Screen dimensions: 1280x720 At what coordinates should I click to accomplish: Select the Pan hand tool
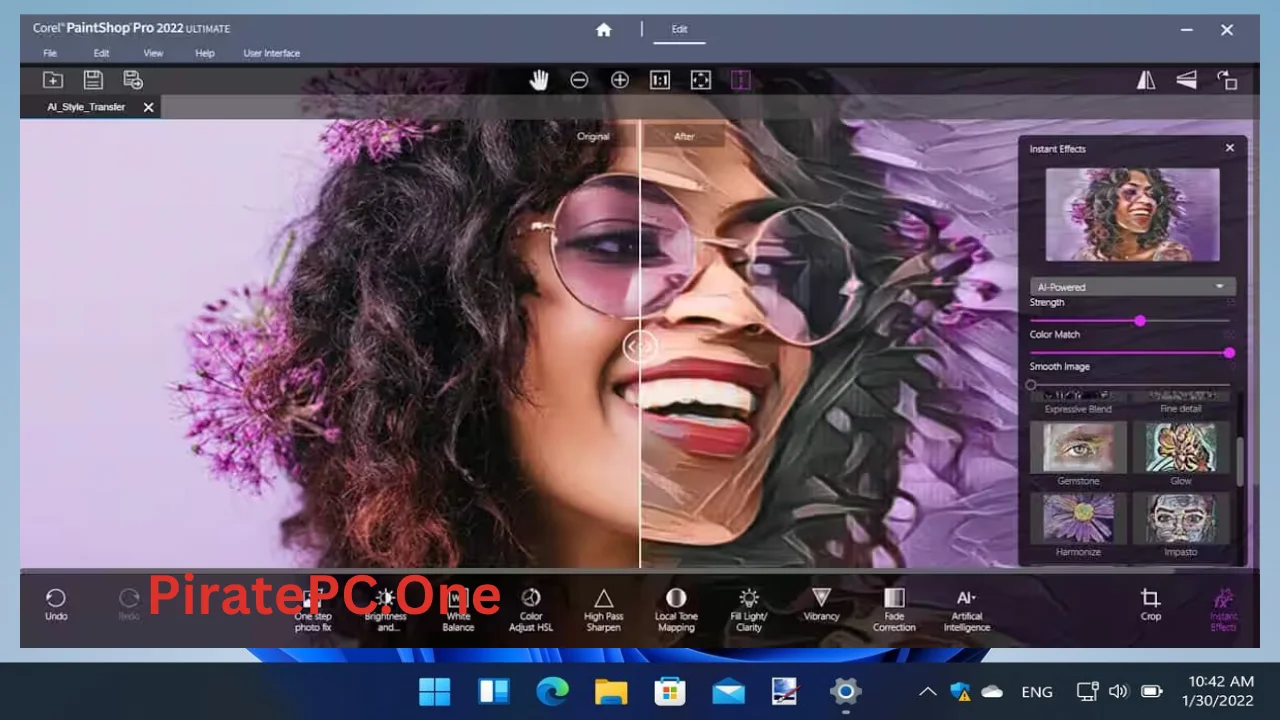[x=539, y=80]
